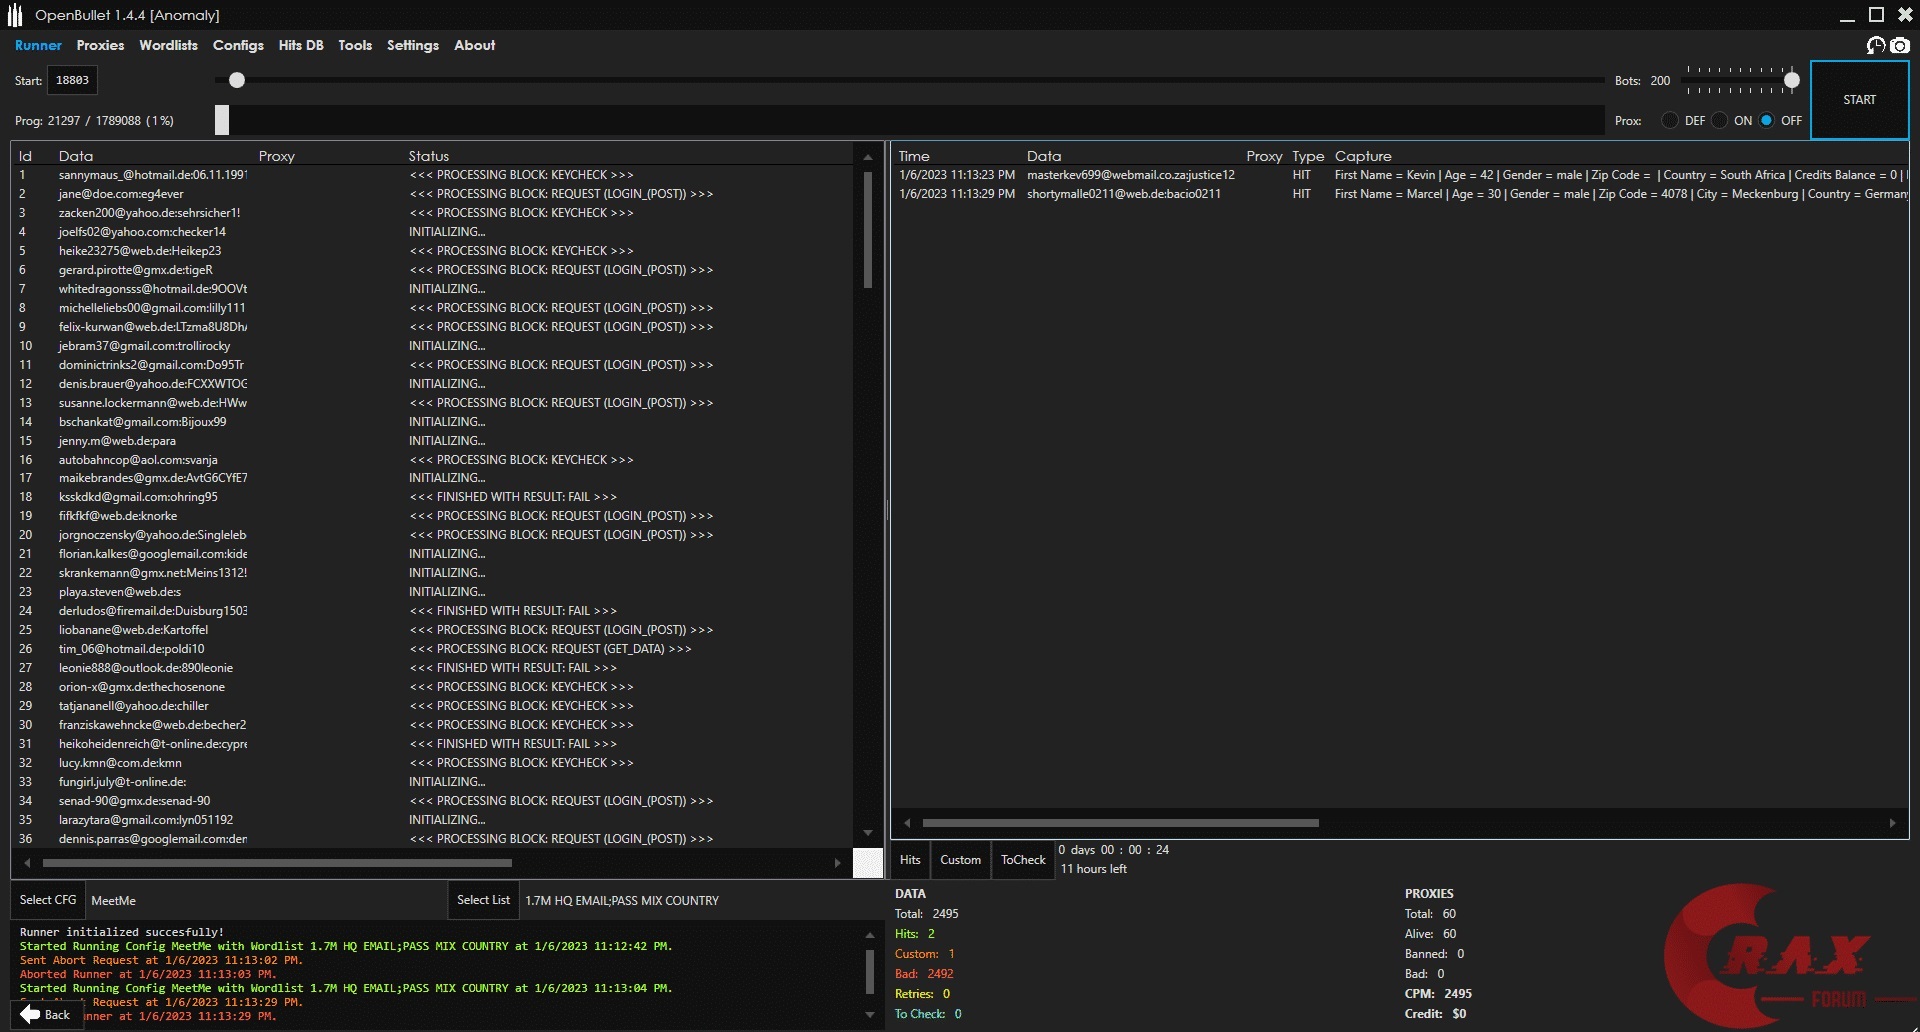Select the hit row timed 11:13:29 PM
This screenshot has height=1032, width=1920.
1400,194
